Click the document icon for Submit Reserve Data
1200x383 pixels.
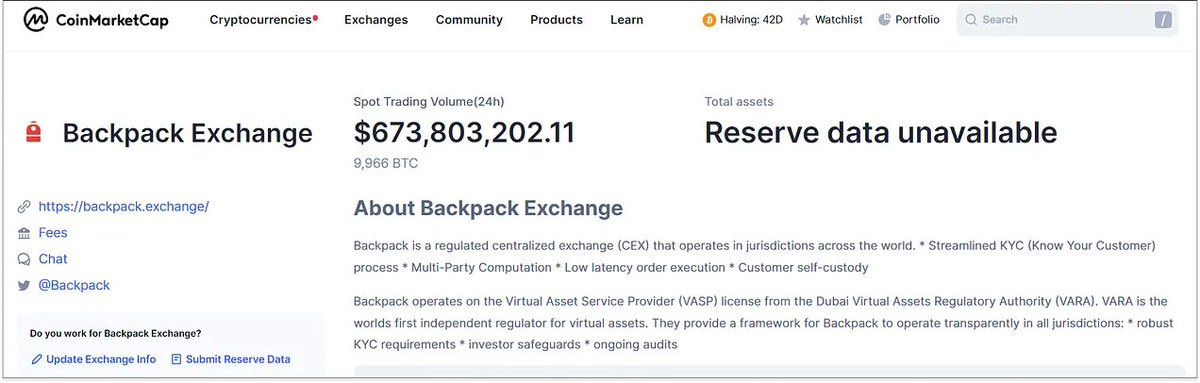point(176,359)
